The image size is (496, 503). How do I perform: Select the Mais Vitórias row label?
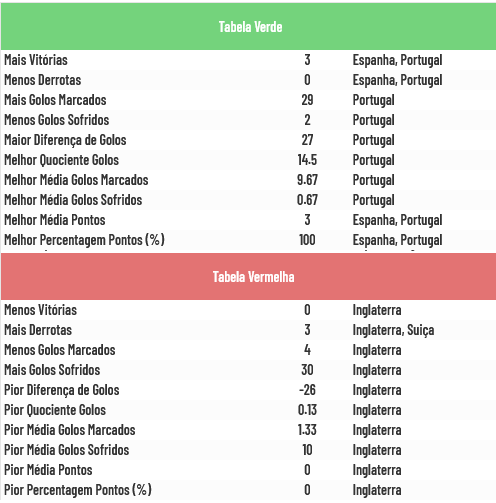click(x=36, y=60)
